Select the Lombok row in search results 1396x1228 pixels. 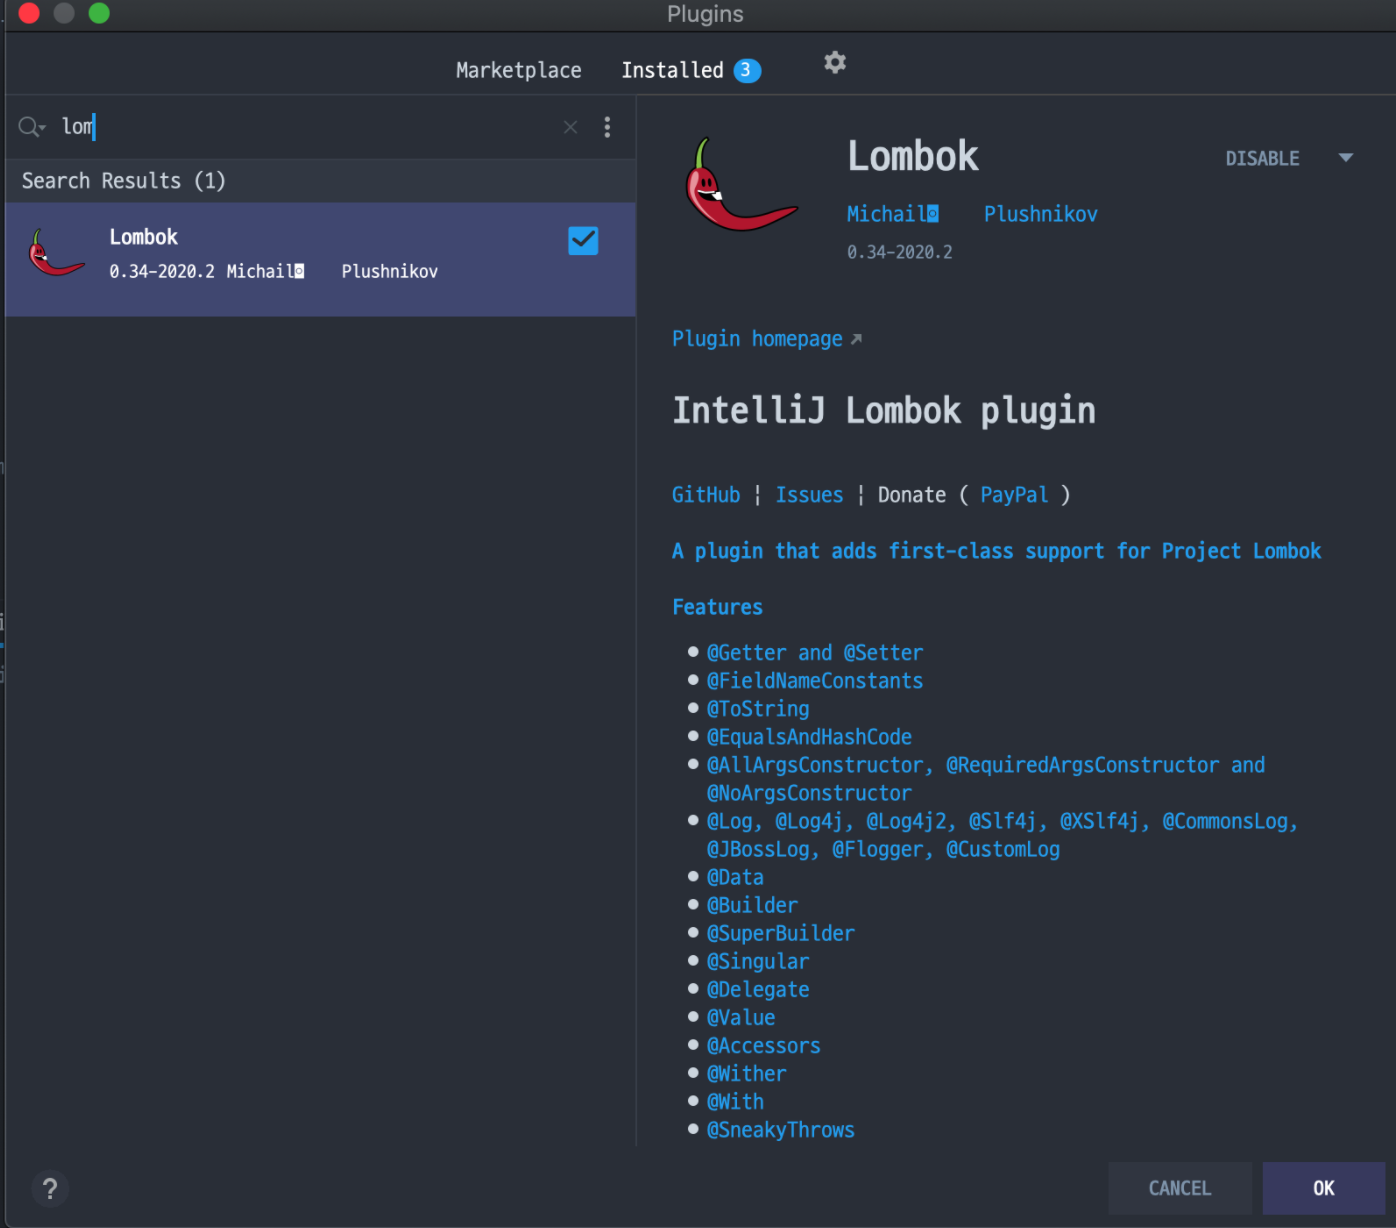[320, 260]
